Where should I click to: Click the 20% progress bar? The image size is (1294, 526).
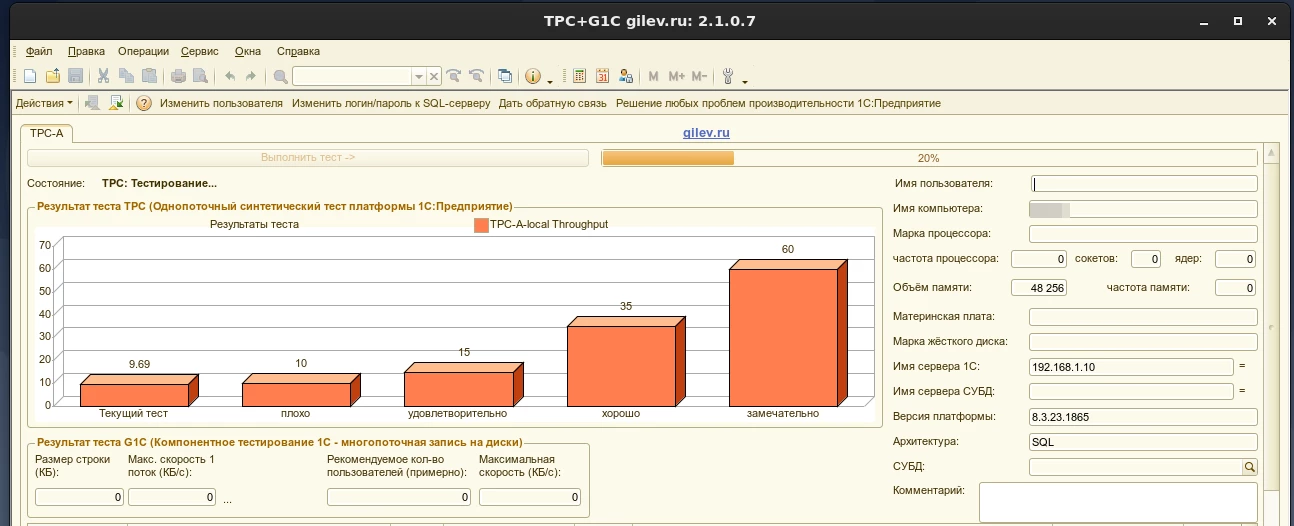(927, 158)
